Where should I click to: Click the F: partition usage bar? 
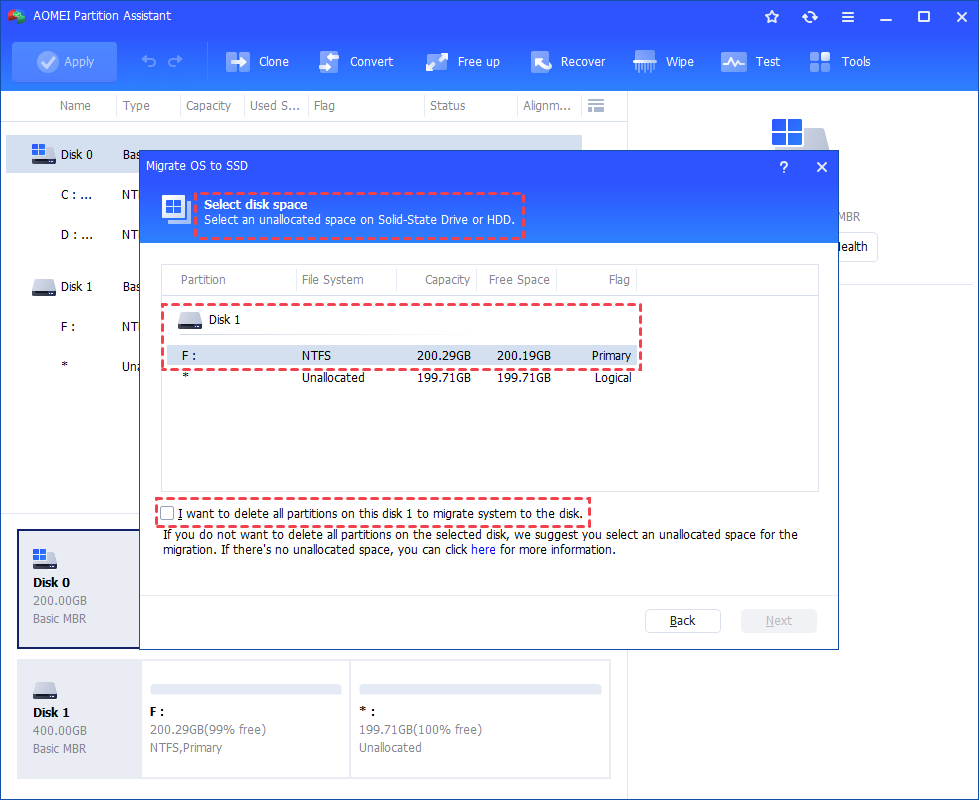pyautogui.click(x=246, y=689)
